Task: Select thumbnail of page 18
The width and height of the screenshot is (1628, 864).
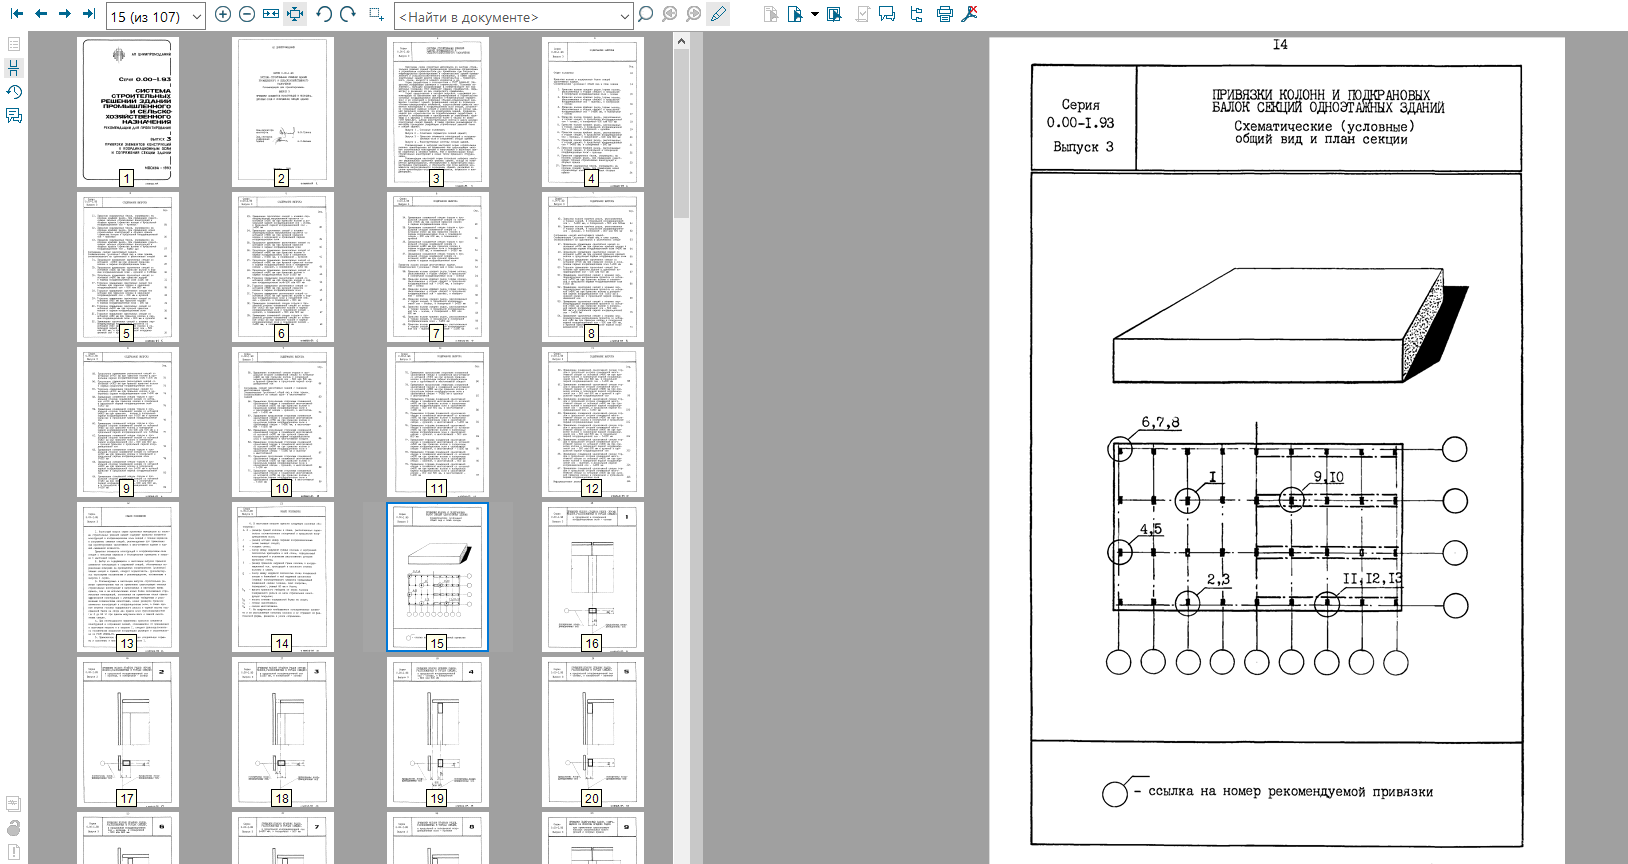Action: 283,732
